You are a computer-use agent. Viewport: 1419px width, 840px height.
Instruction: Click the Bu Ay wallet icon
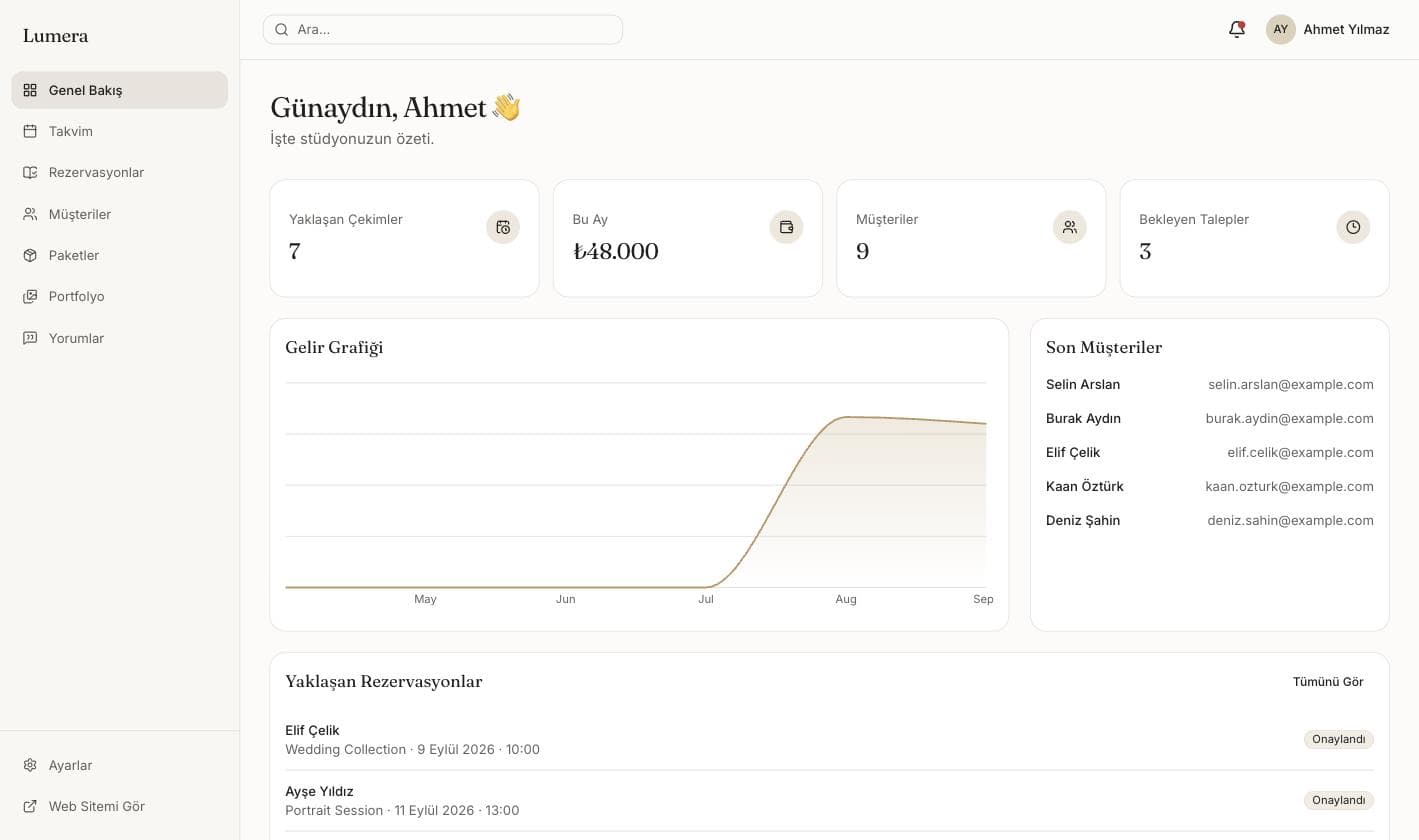pyautogui.click(x=786, y=227)
